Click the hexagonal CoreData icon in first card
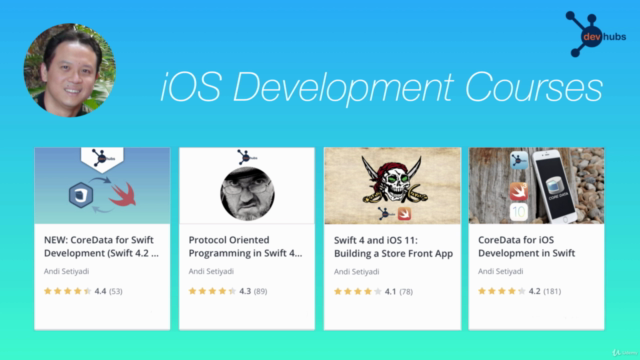Viewport: 640px width, 360px height. (x=81, y=195)
